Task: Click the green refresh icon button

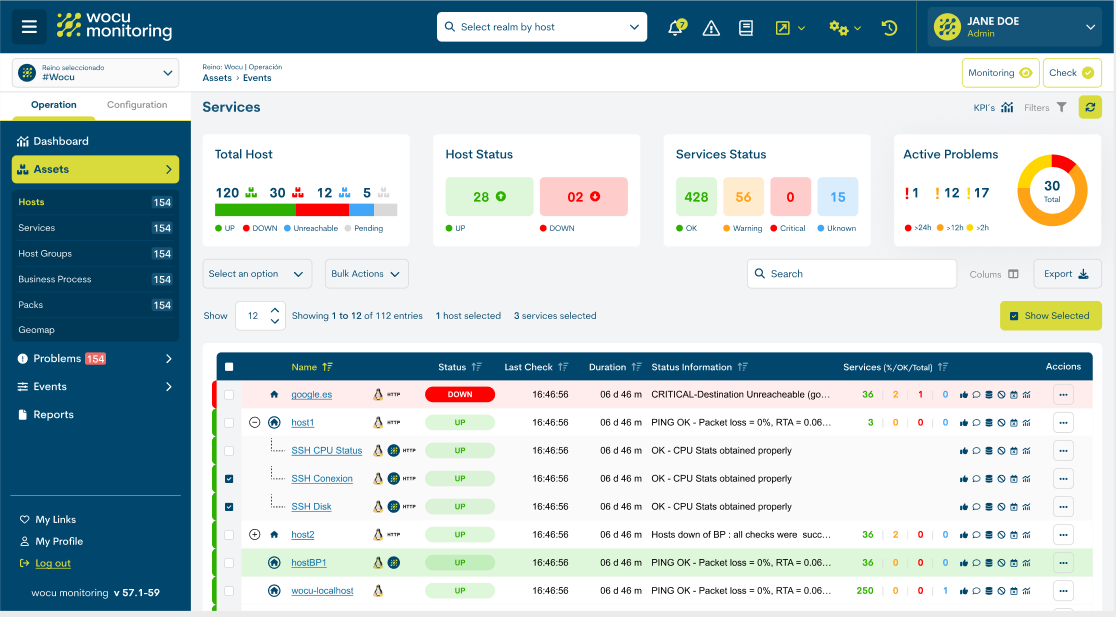Action: [x=1090, y=107]
